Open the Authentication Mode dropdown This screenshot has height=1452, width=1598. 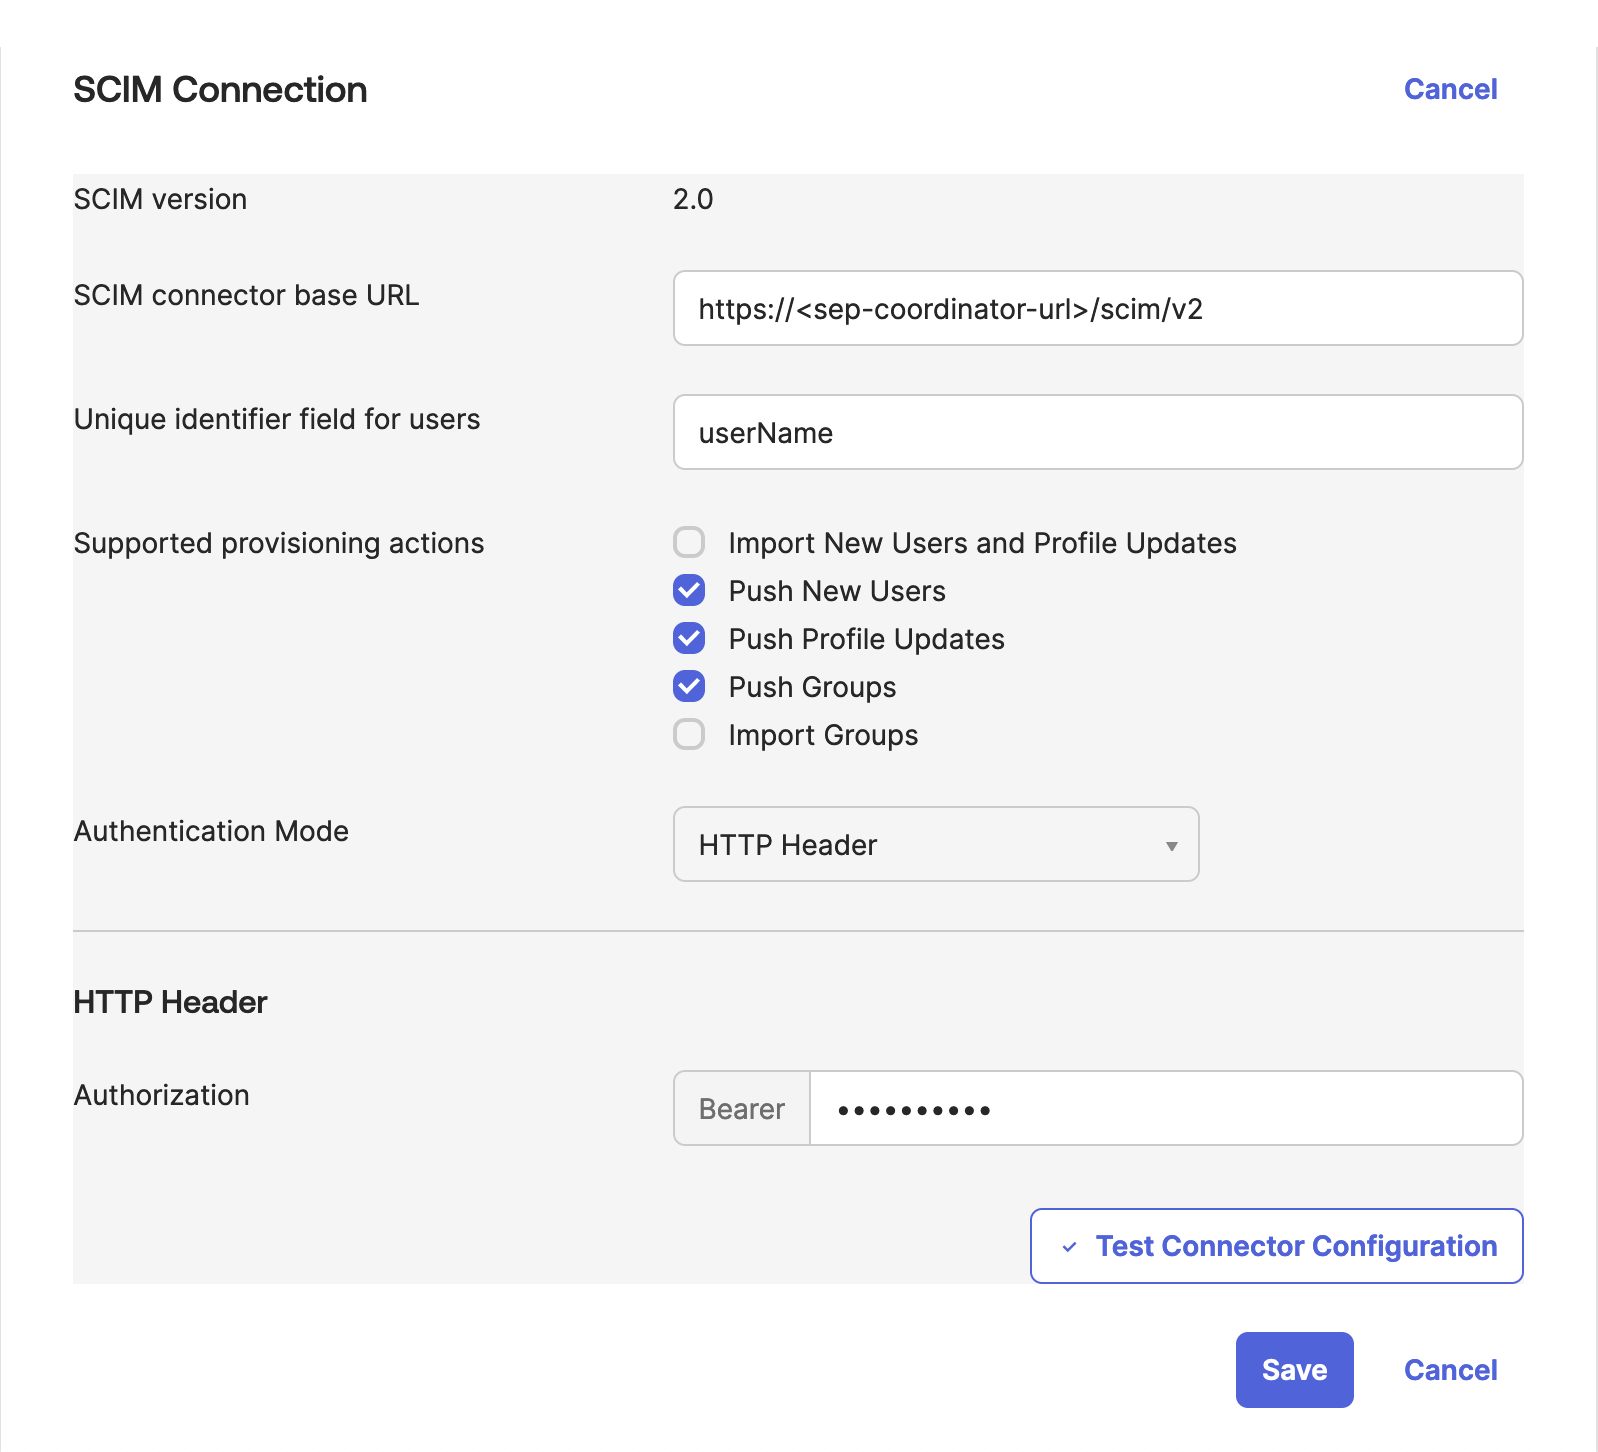[936, 844]
